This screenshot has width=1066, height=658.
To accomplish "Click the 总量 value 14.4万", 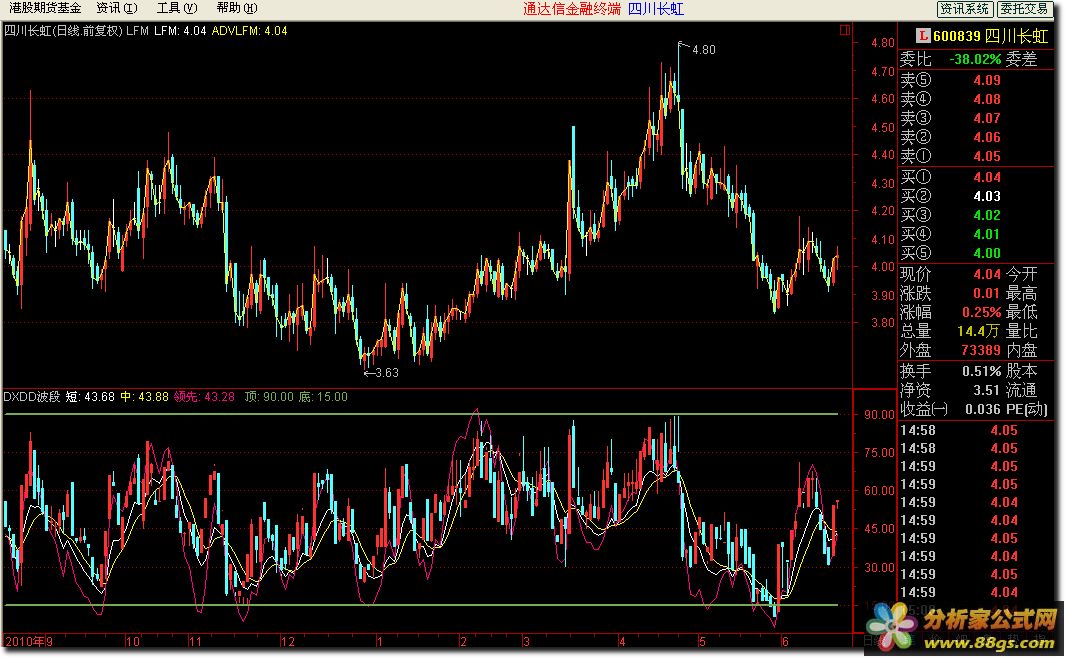I will coord(978,332).
